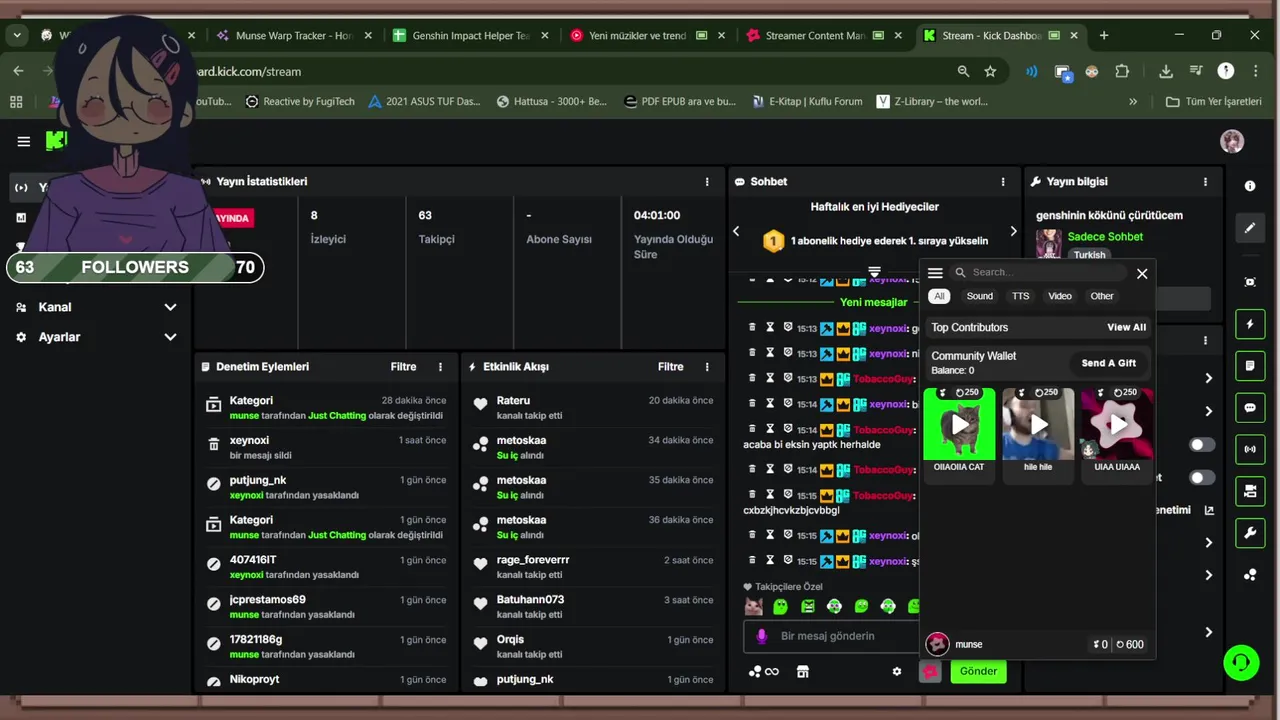Open the Chrome extensions puzzle icon

(1122, 71)
